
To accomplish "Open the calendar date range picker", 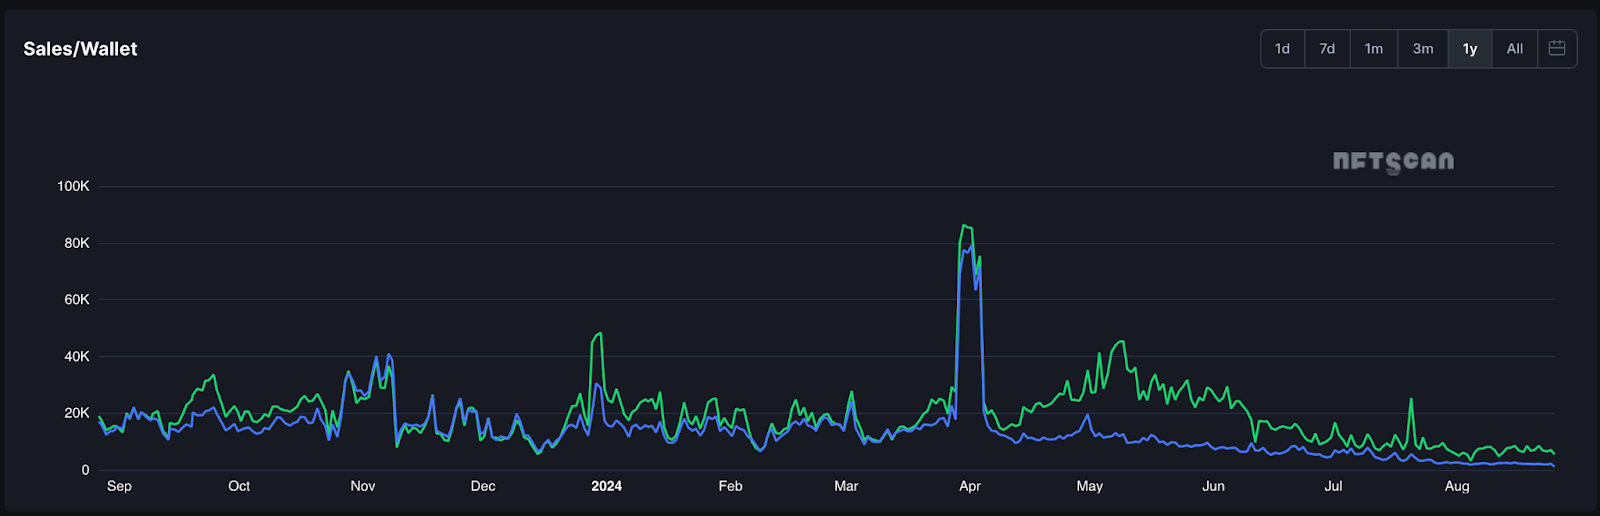I will pyautogui.click(x=1556, y=48).
